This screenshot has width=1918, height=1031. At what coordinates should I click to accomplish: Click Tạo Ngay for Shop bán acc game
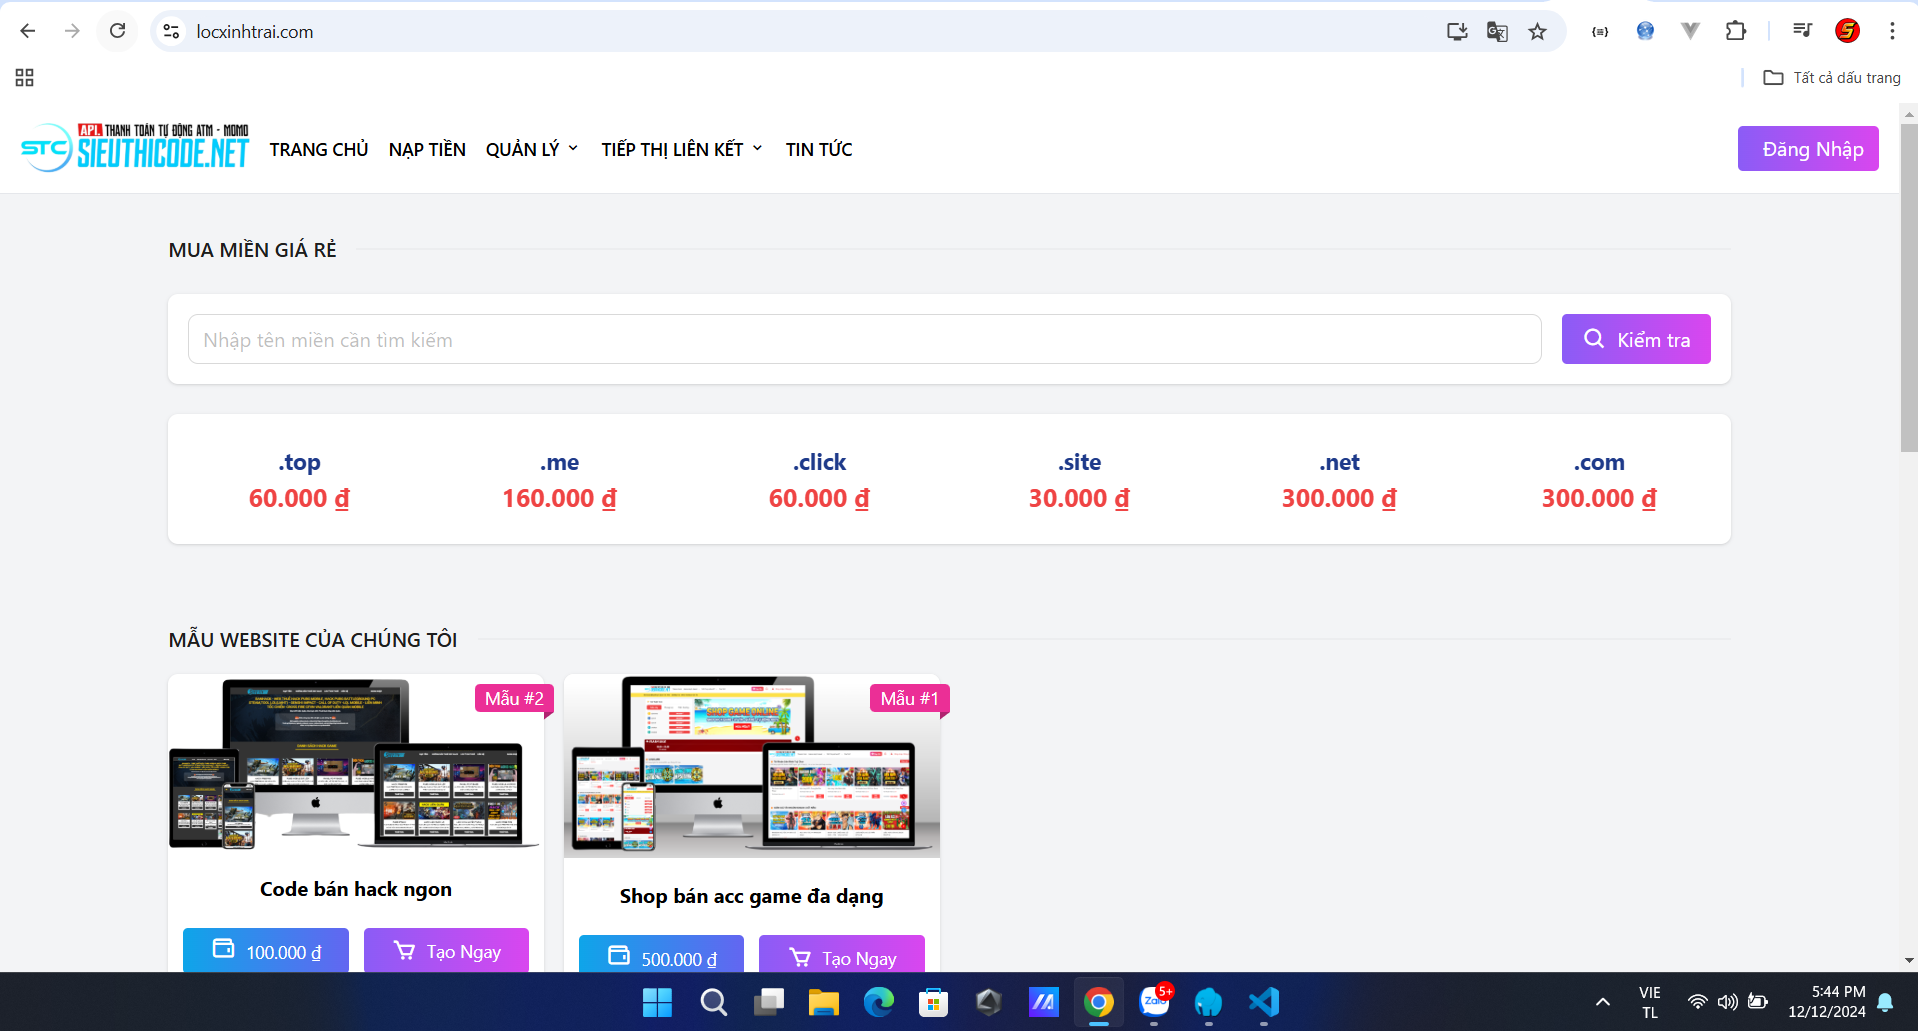[x=841, y=957]
